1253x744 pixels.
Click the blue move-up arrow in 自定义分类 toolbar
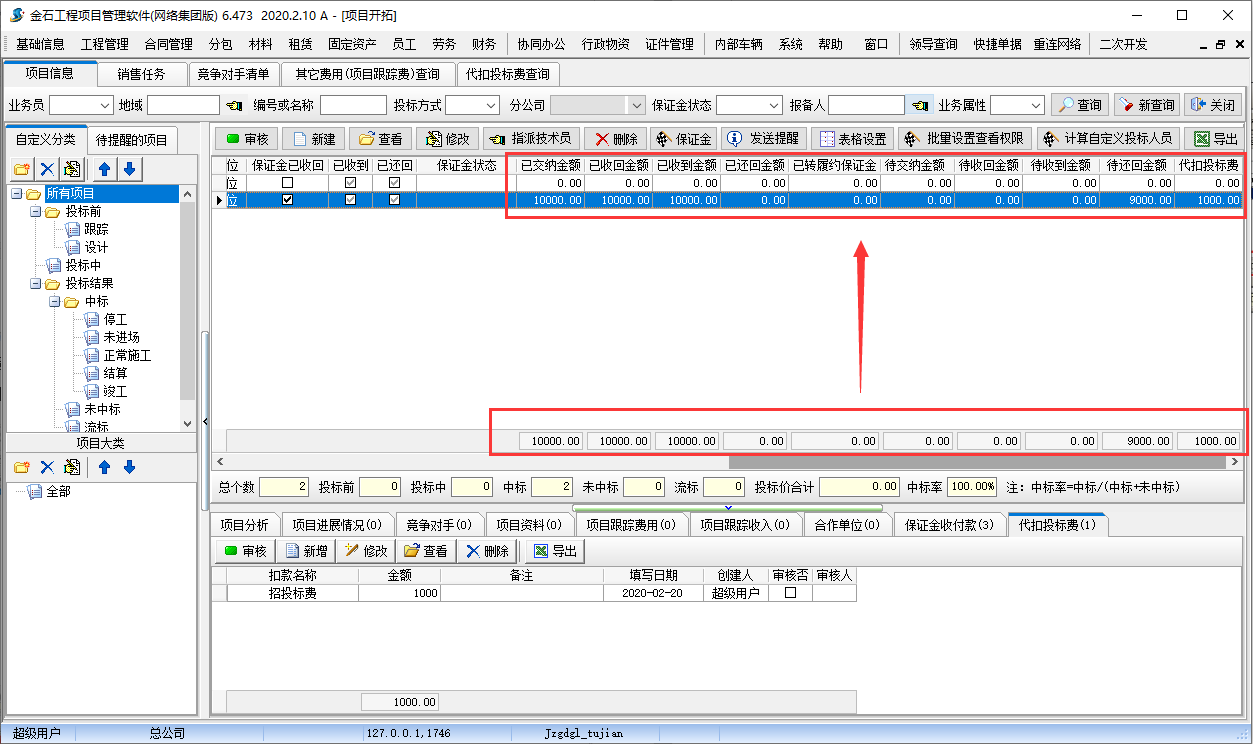102,169
